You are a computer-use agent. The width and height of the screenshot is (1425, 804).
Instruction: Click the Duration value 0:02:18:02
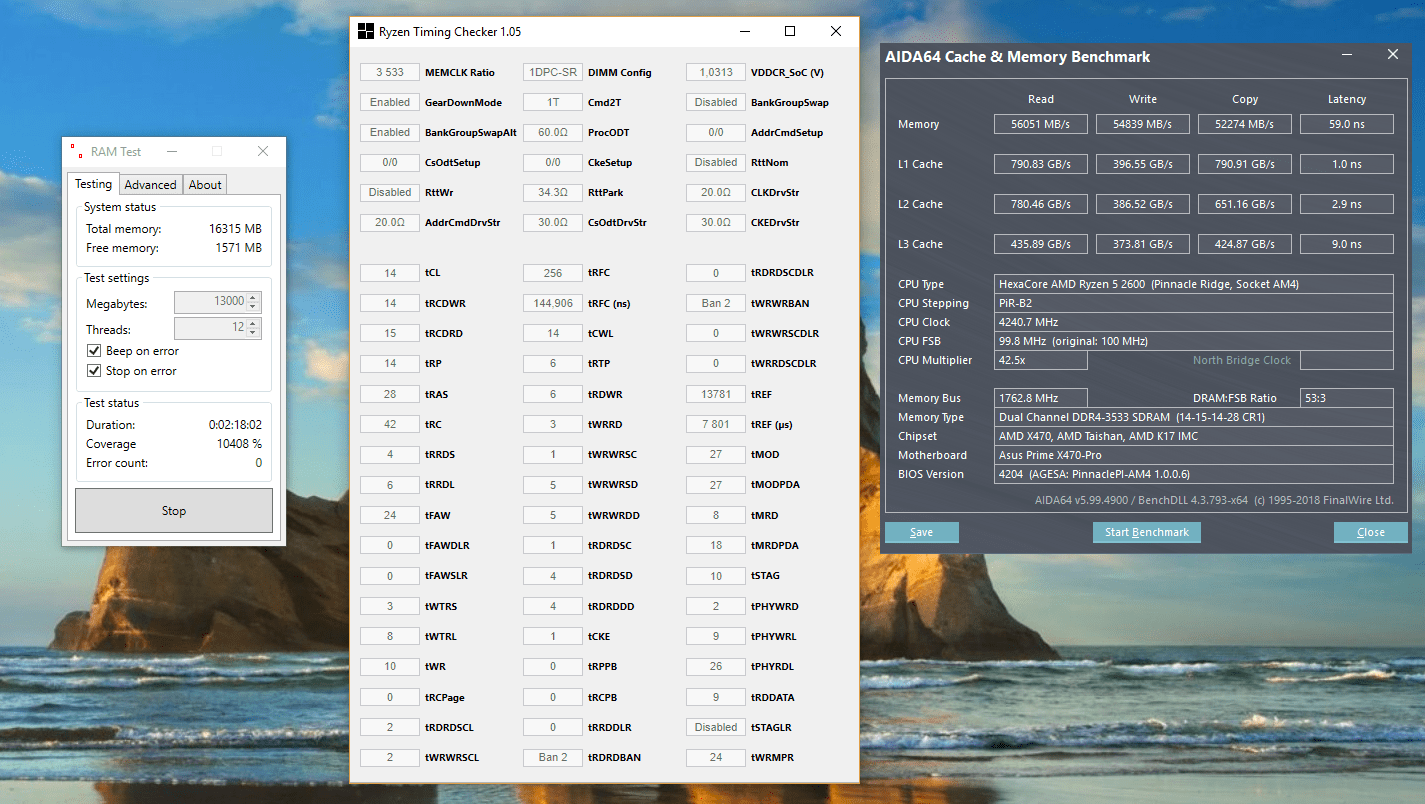point(235,425)
